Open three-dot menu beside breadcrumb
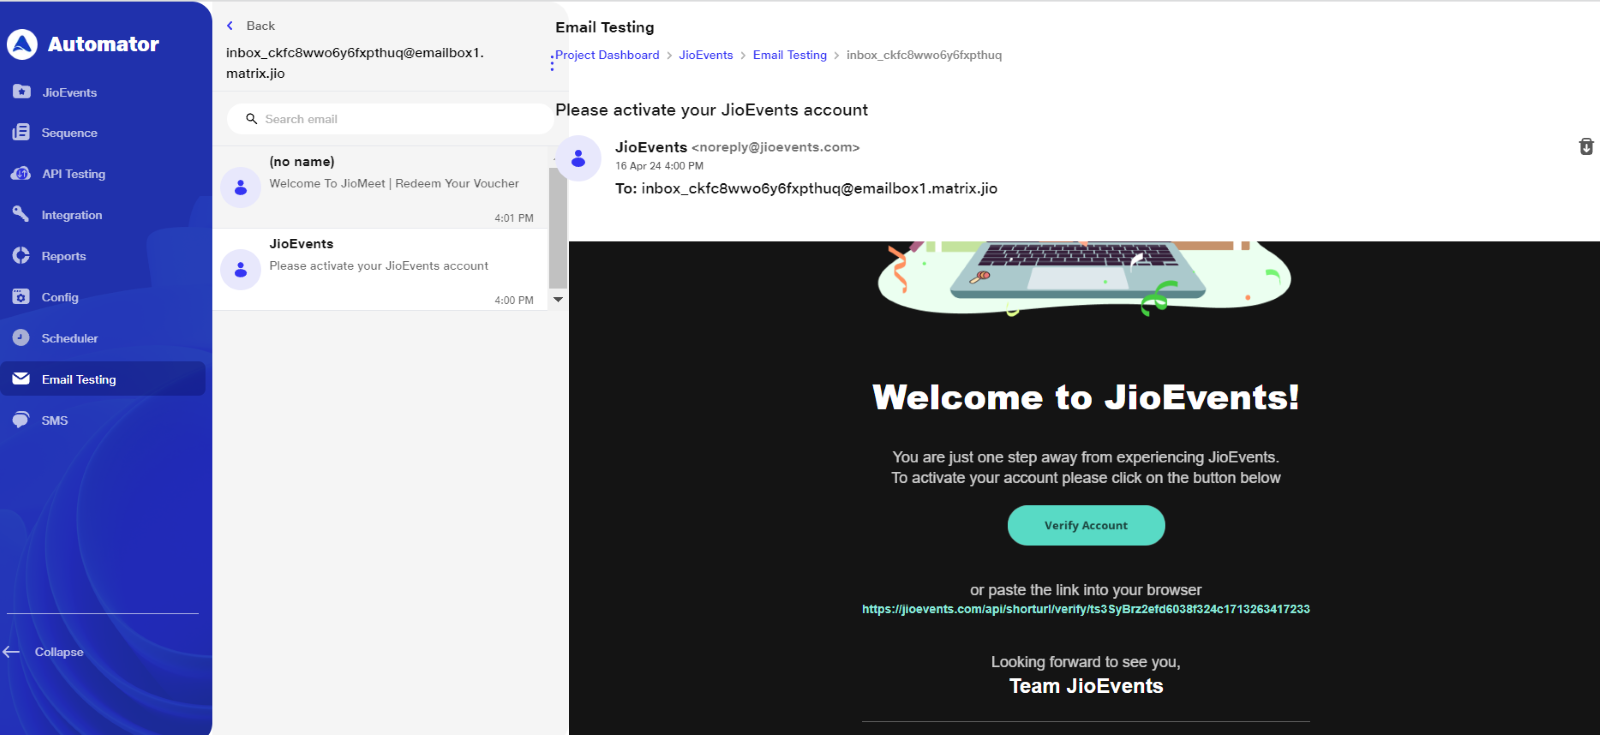 pos(552,62)
